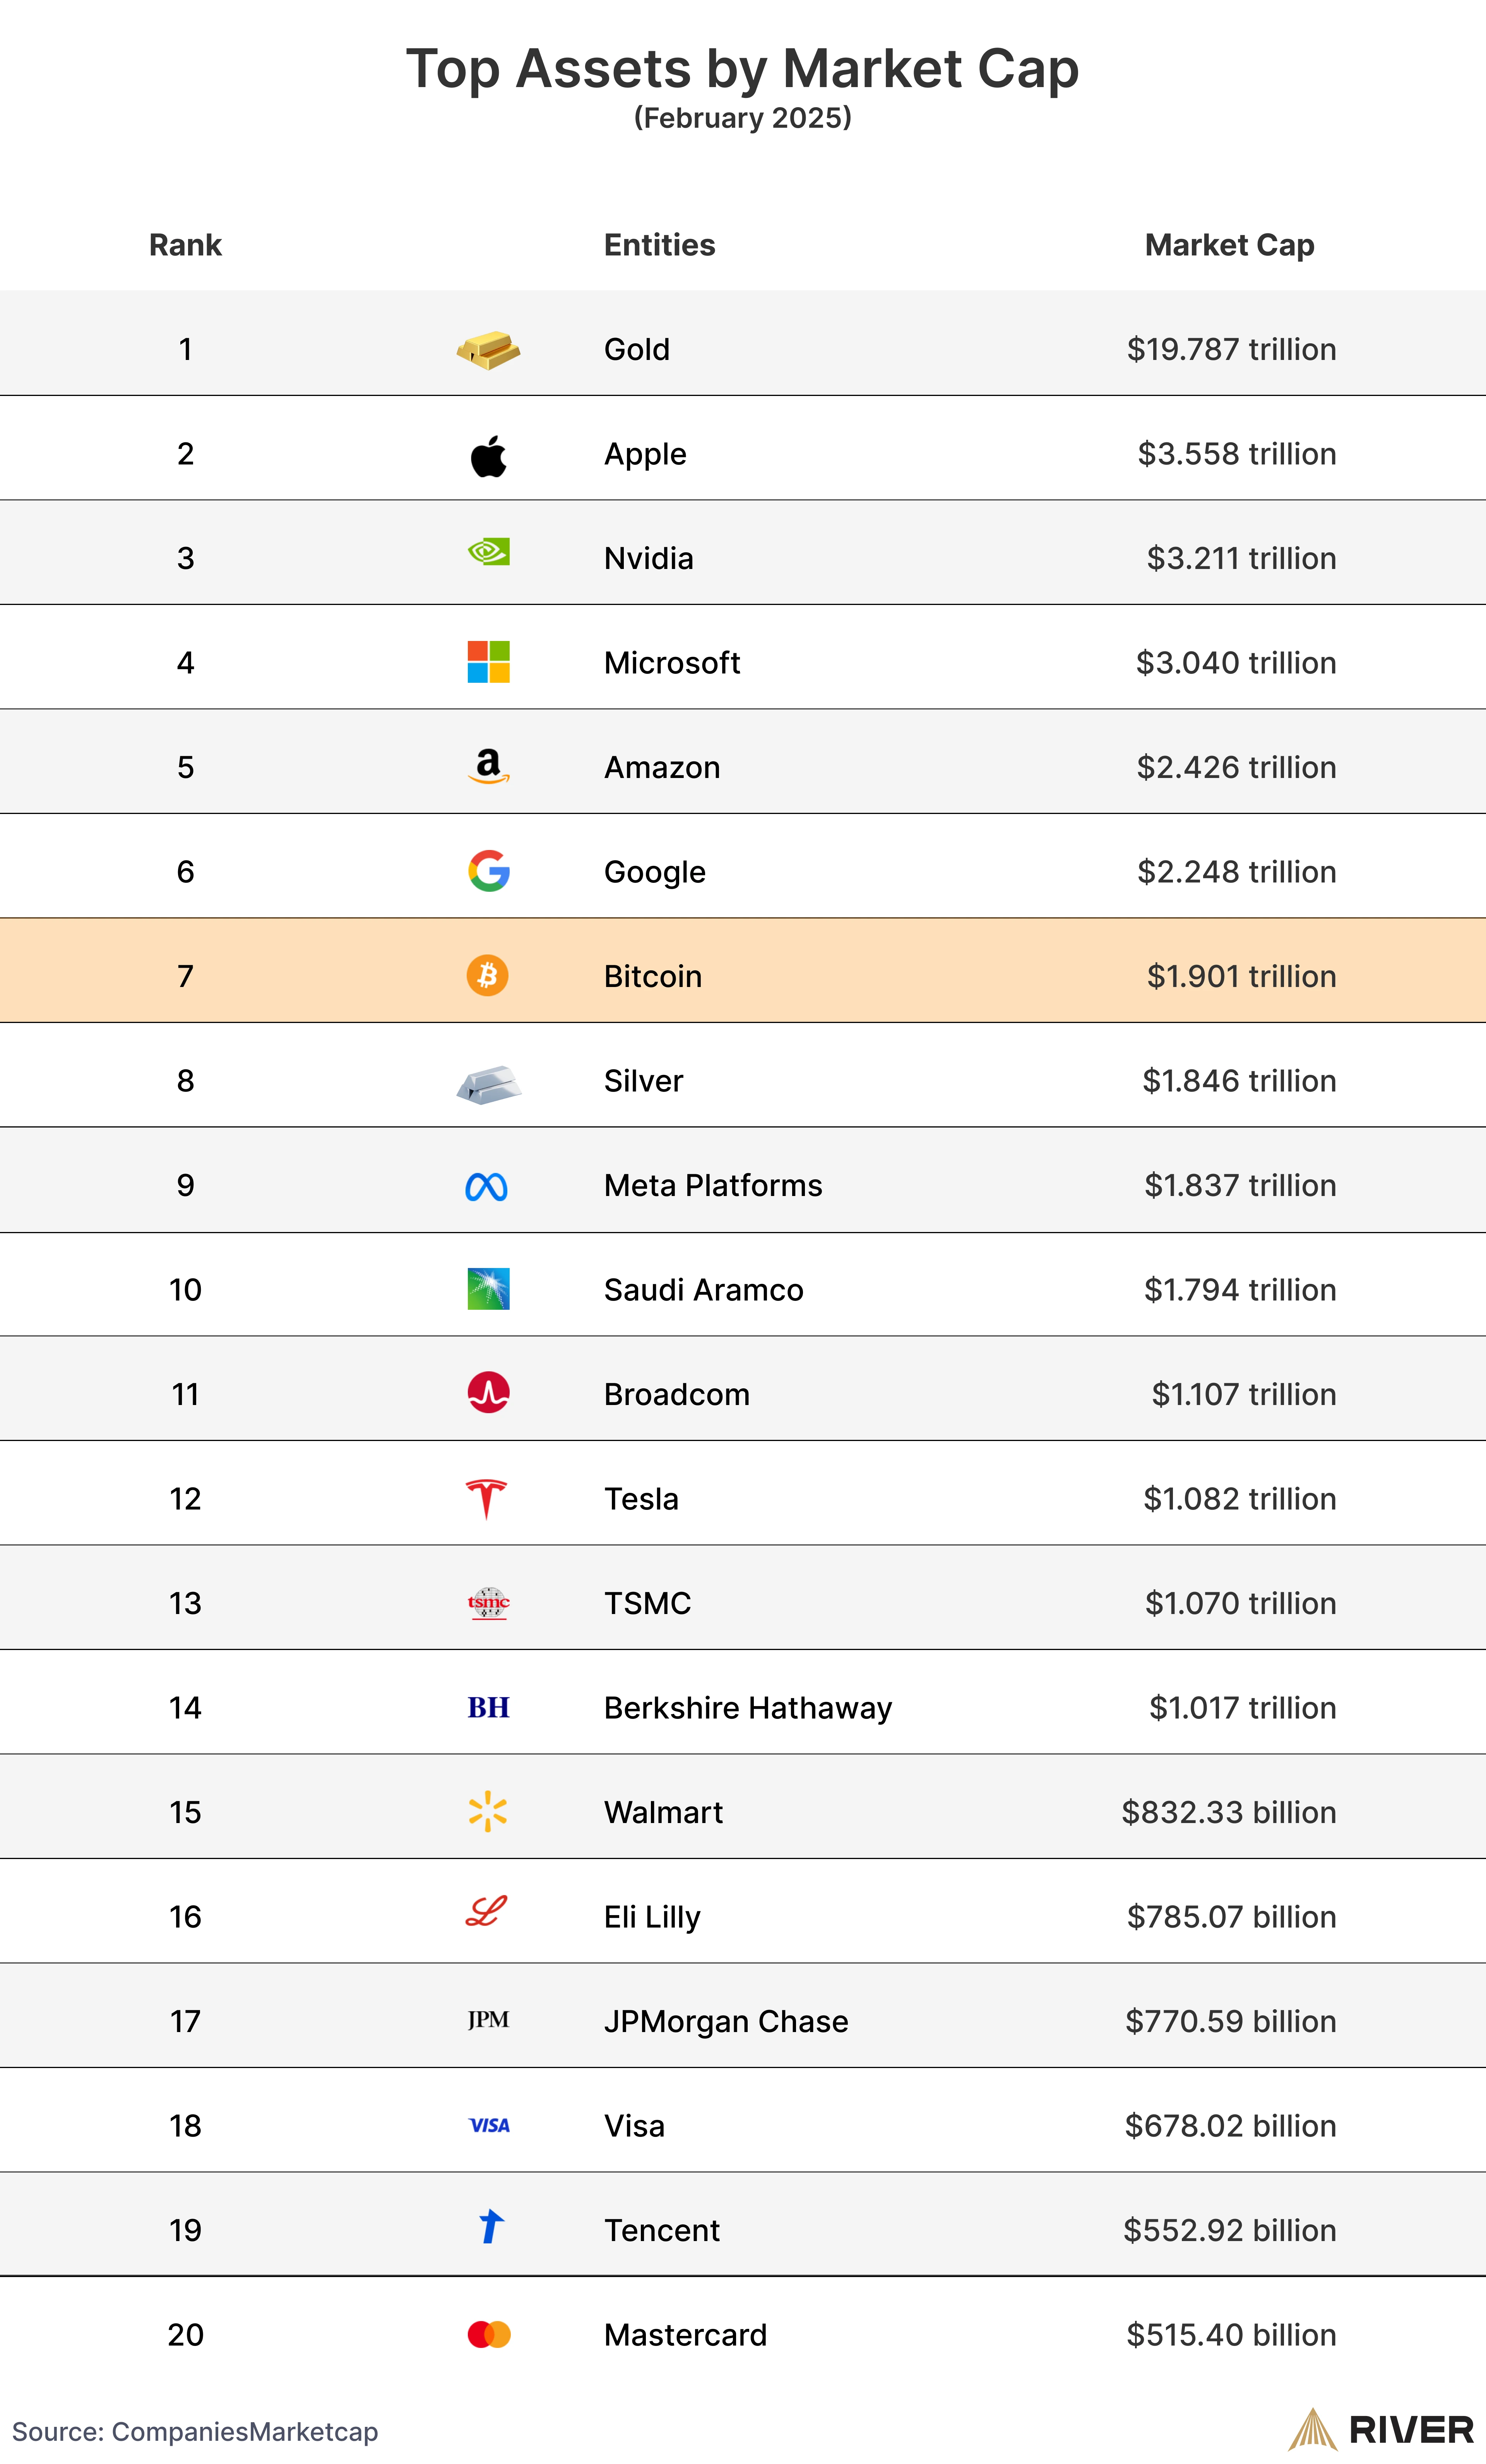Click the Microsoft four-square logo
This screenshot has width=1486, height=2464.
(x=489, y=662)
